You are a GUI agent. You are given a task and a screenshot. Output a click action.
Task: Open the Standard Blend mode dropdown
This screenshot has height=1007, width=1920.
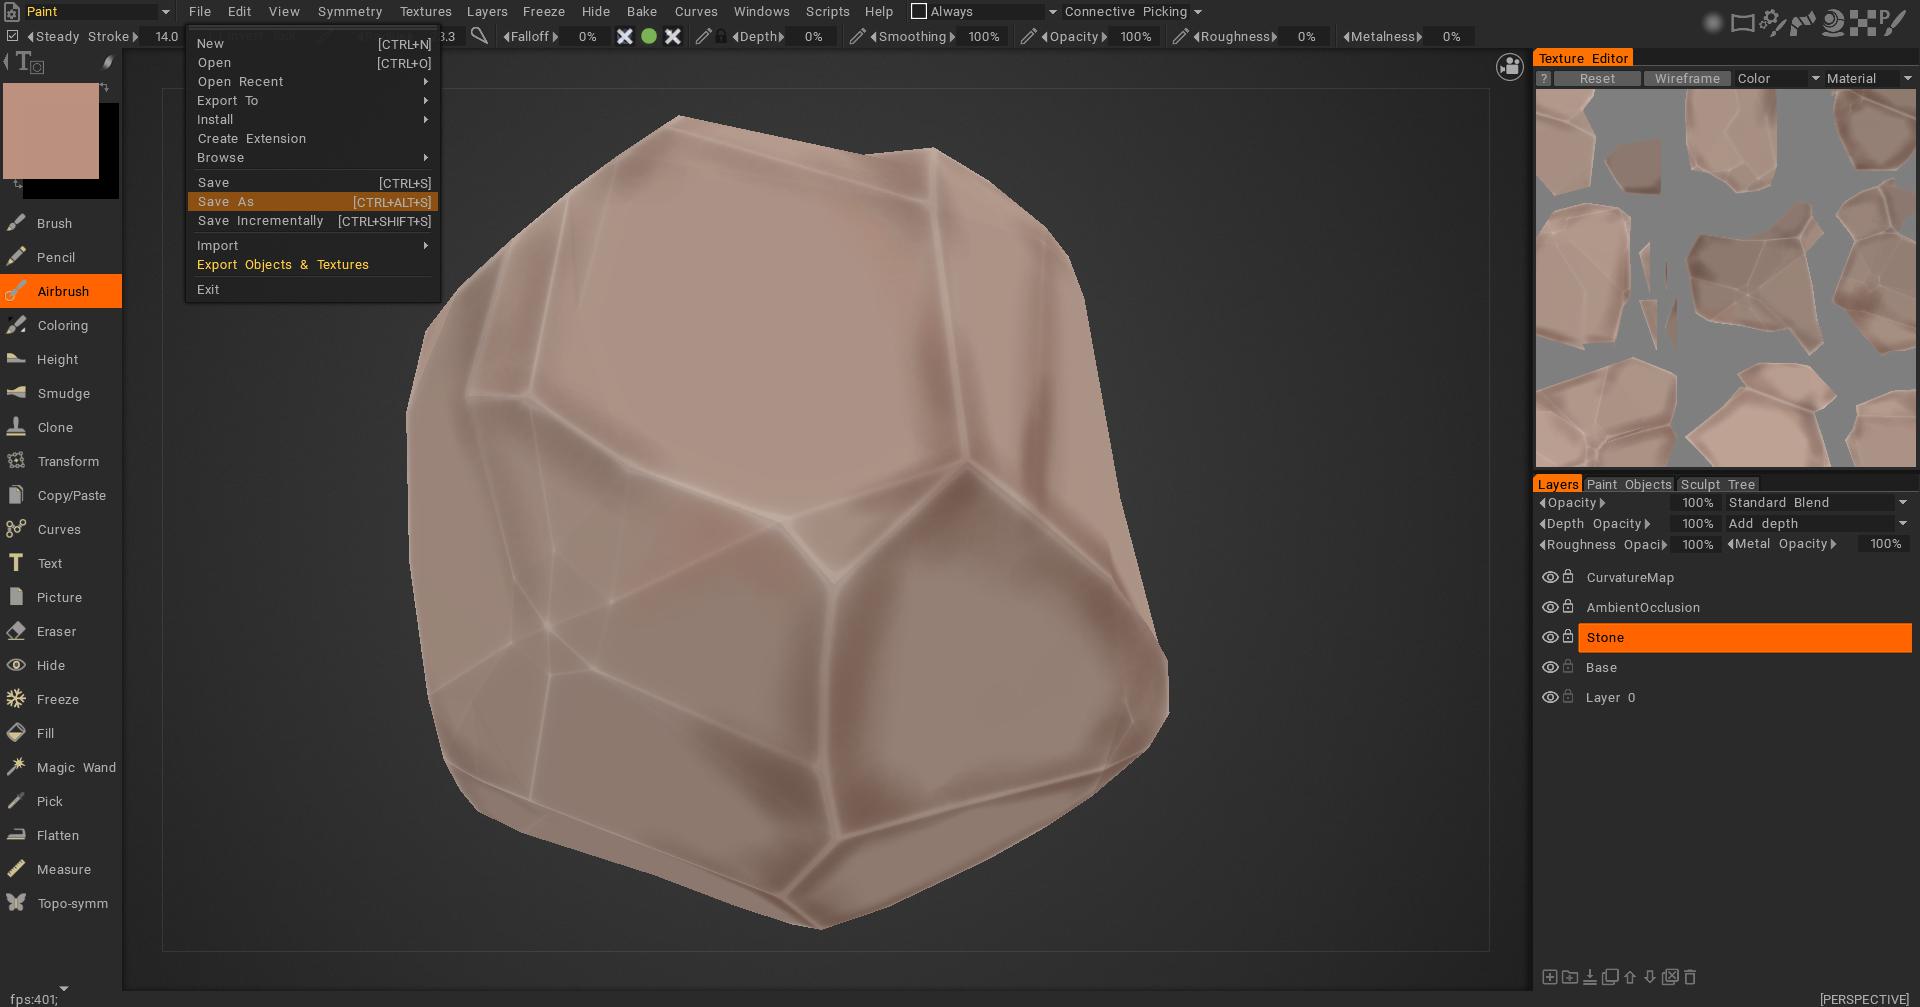1818,502
